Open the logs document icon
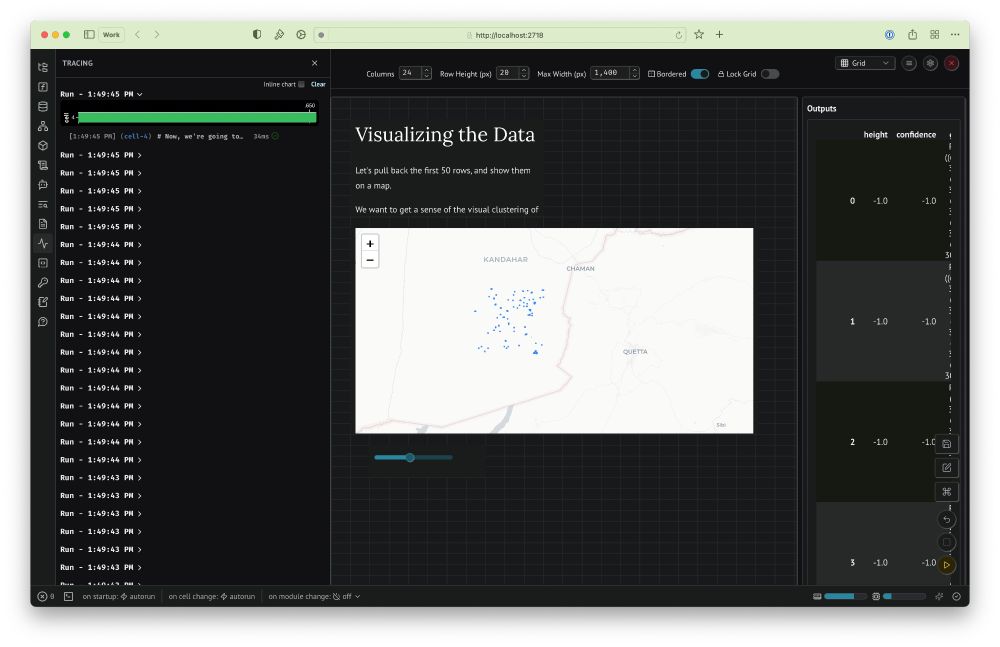 [x=43, y=224]
